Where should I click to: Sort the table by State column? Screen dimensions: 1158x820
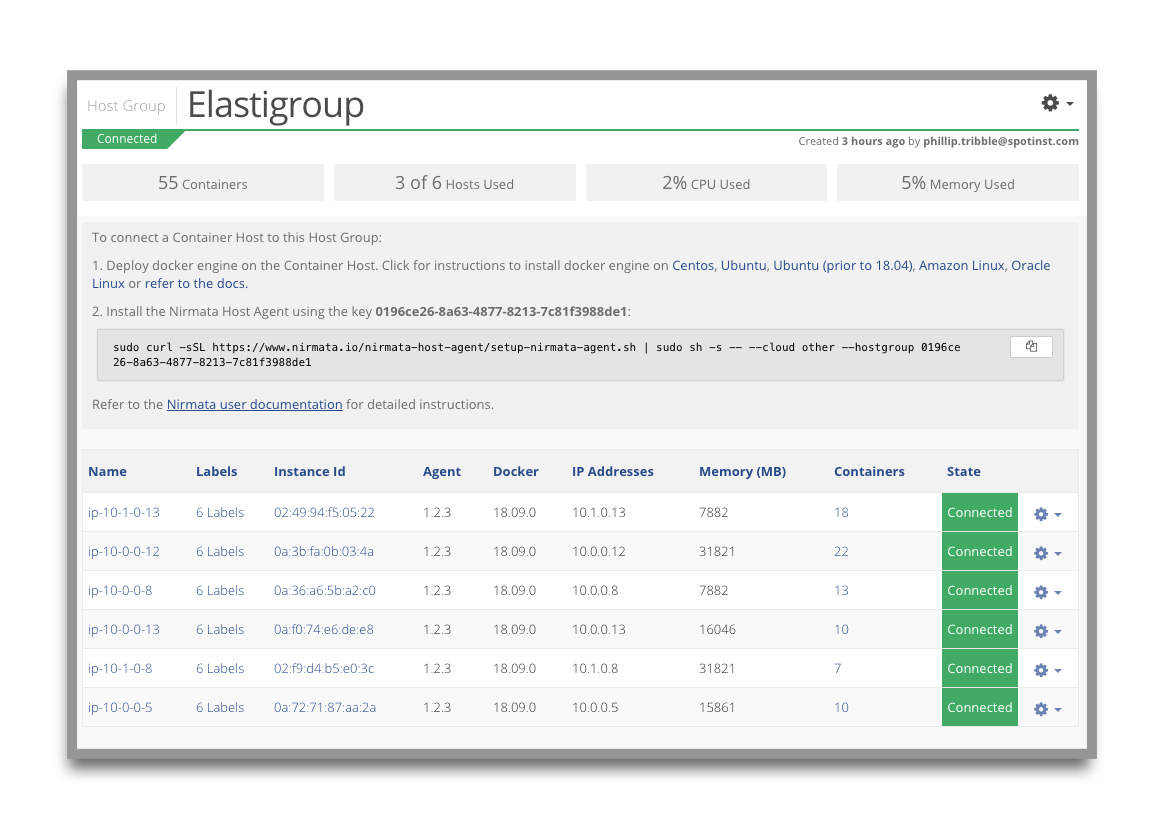pyautogui.click(x=964, y=471)
